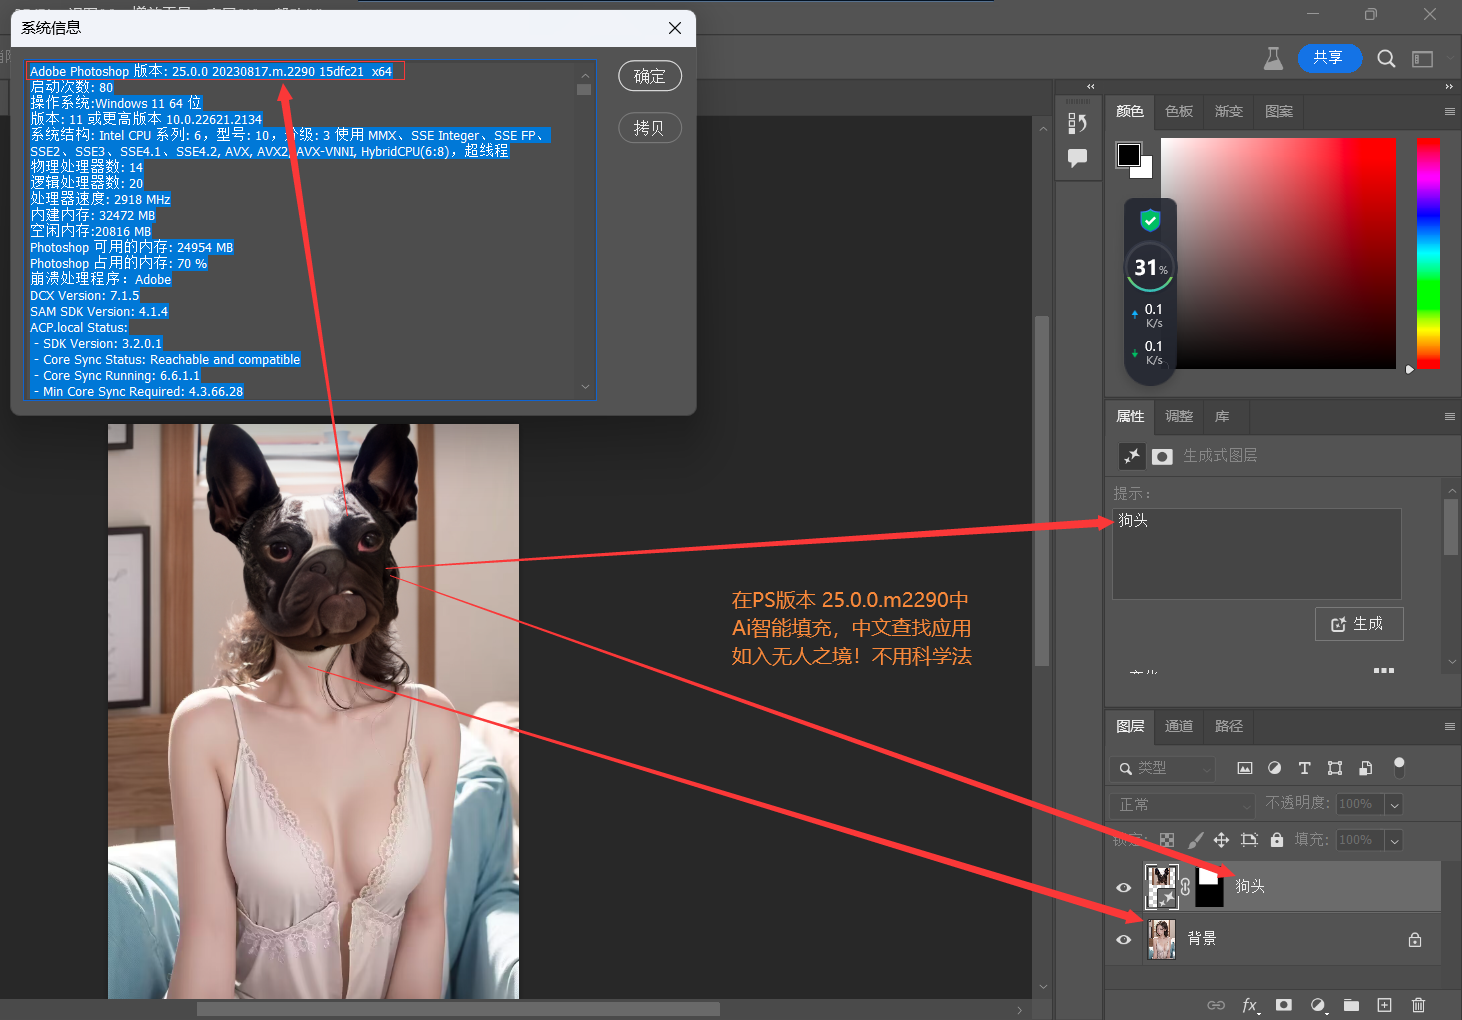The image size is (1462, 1020).
Task: Switch to the 调整 tab
Action: click(x=1179, y=417)
